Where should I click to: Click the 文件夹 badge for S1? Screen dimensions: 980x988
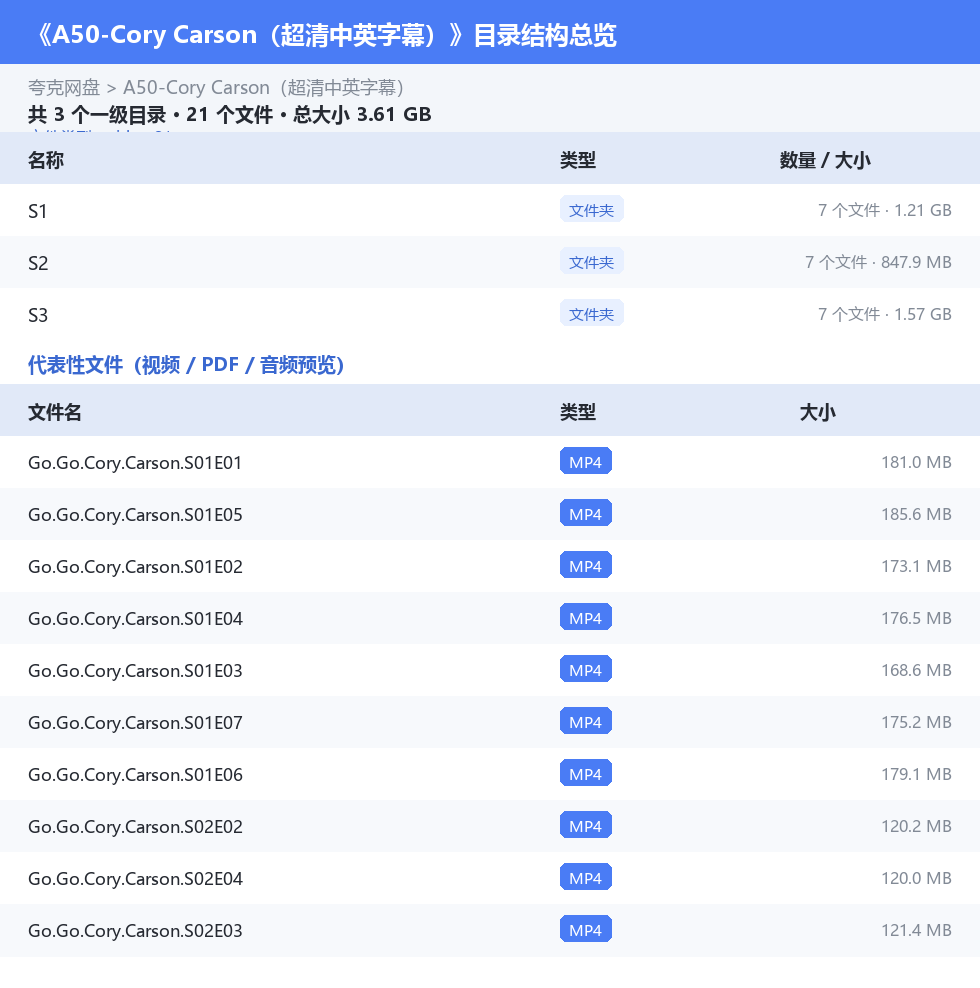coord(591,209)
